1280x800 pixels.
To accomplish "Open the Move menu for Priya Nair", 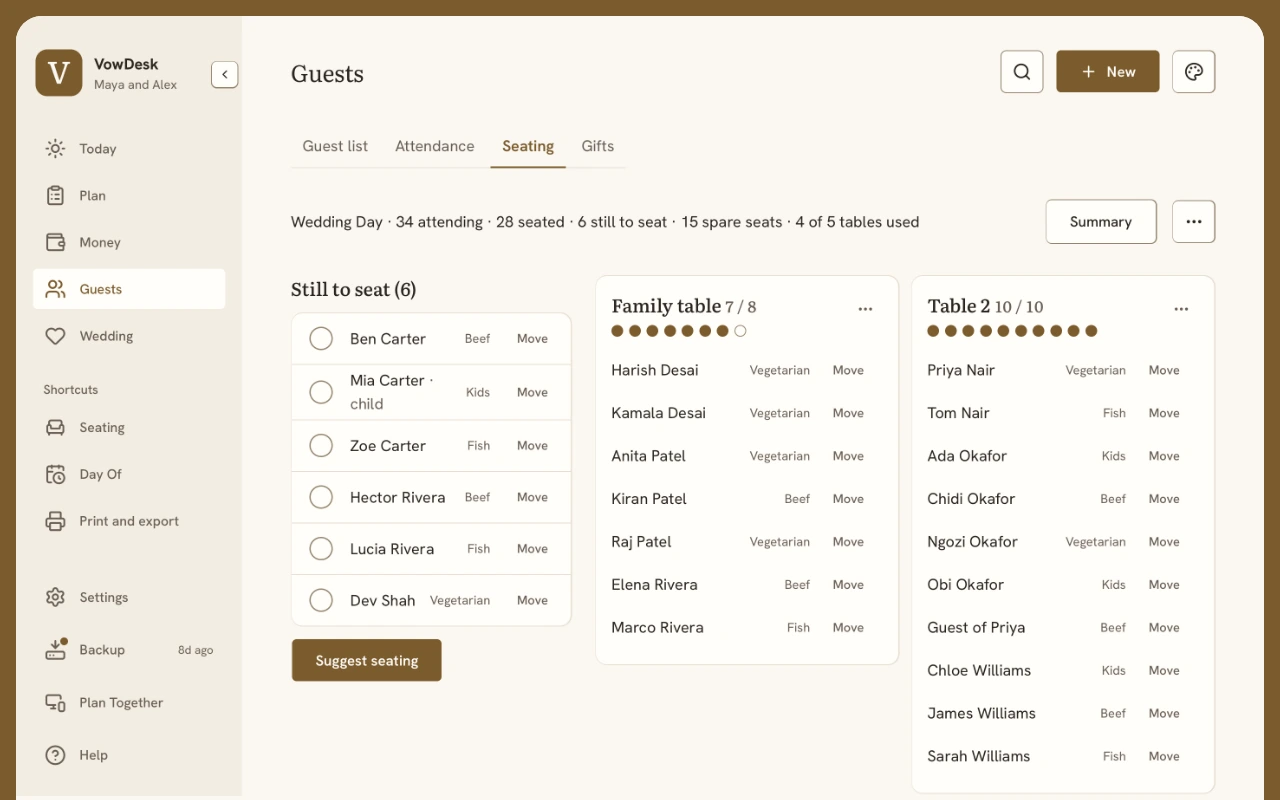I will tap(1164, 370).
